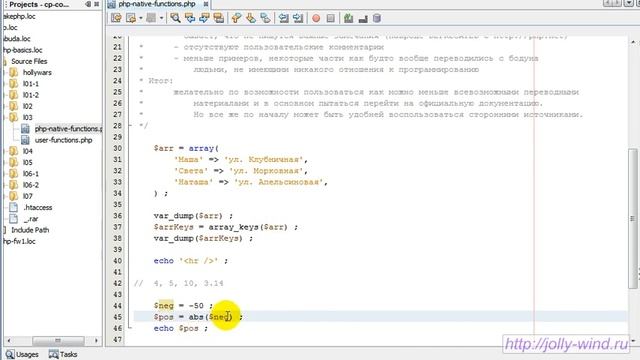Select the l03 folder
Screen dimensions: 640x360
pos(27,118)
